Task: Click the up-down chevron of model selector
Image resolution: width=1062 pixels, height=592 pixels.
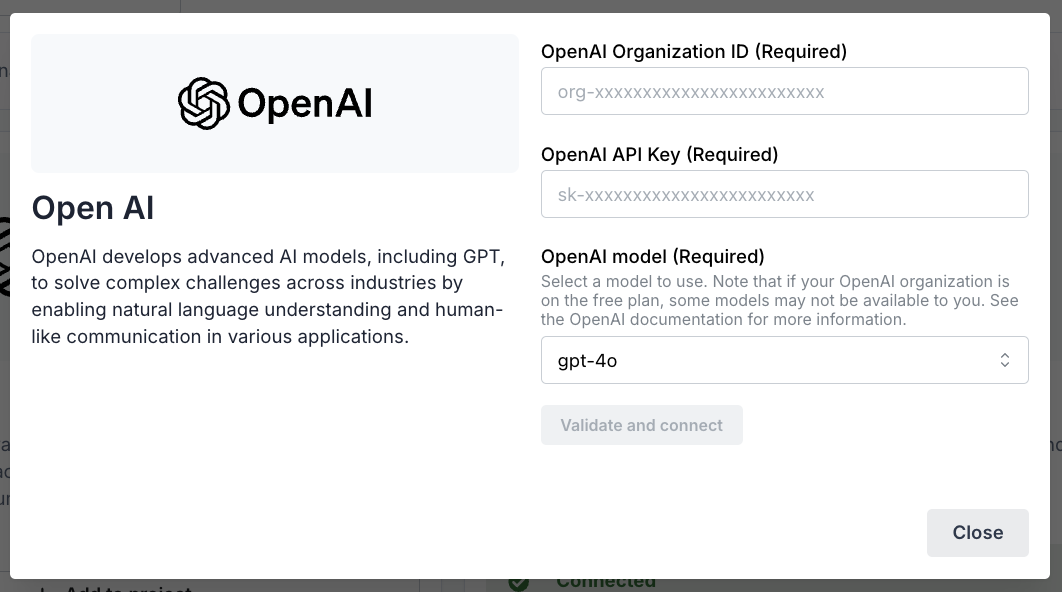Action: [1004, 360]
